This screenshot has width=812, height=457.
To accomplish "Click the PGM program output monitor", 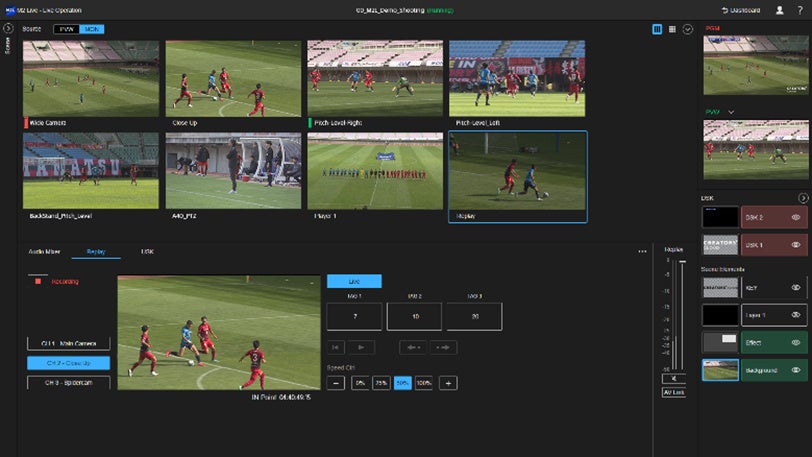I will [x=756, y=65].
